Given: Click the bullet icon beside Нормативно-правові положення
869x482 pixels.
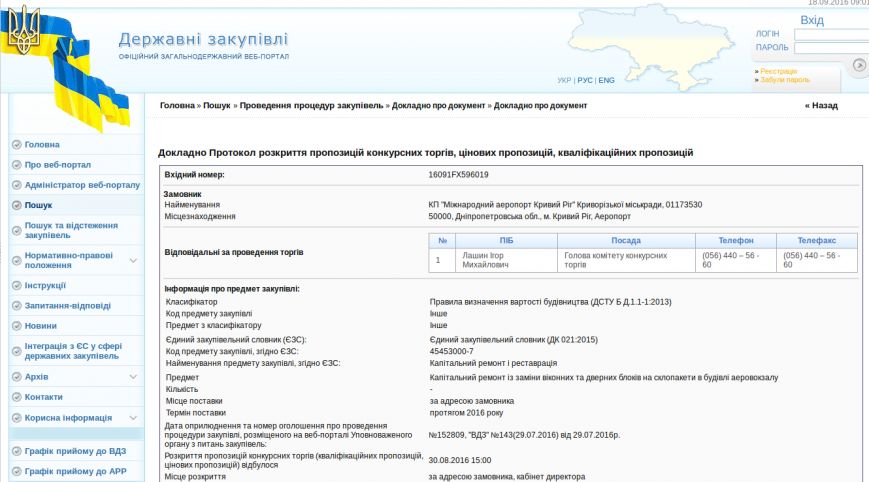Looking at the screenshot, I should [17, 260].
